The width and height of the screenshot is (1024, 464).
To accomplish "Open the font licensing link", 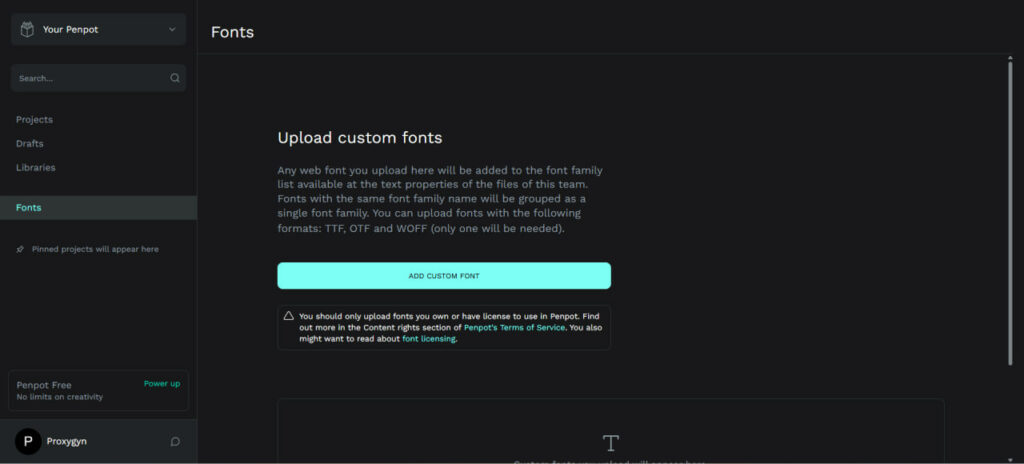I will click(x=428, y=339).
